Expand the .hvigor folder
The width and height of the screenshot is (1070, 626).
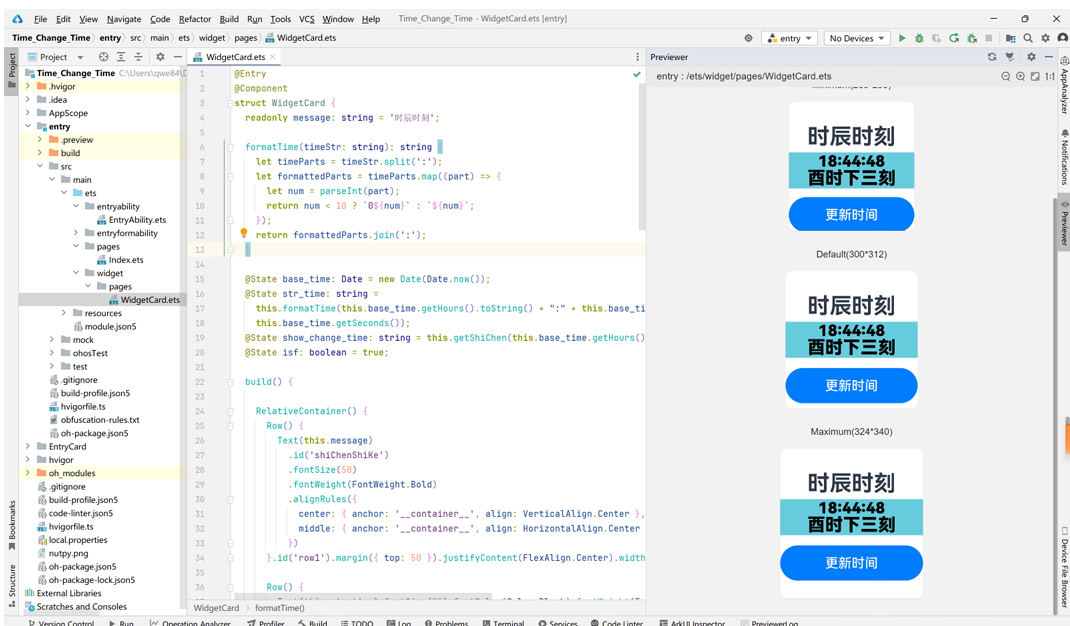point(27,86)
